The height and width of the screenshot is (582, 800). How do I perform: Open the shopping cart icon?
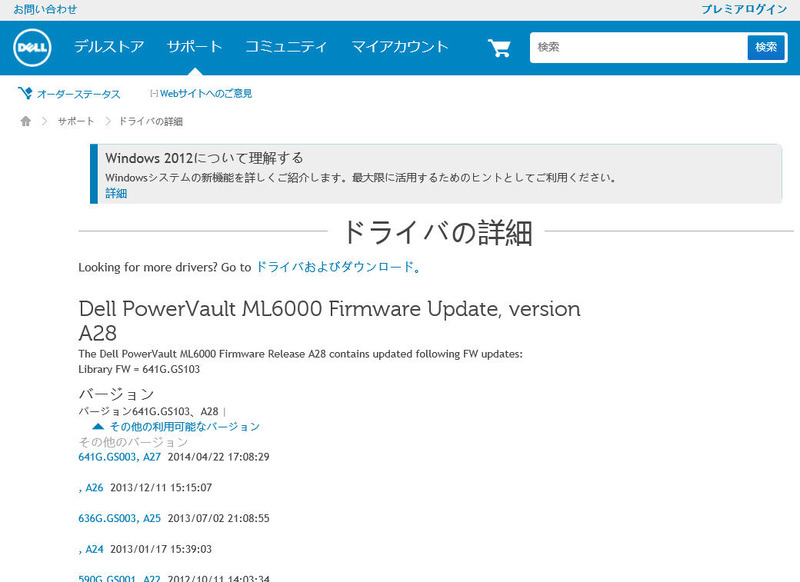[499, 47]
